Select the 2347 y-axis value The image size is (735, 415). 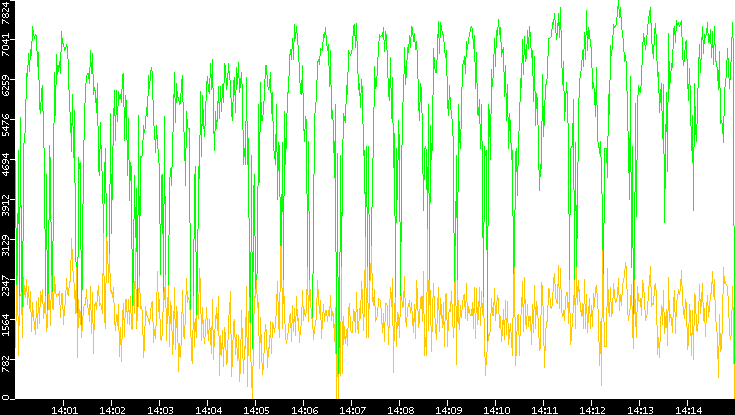(5, 284)
